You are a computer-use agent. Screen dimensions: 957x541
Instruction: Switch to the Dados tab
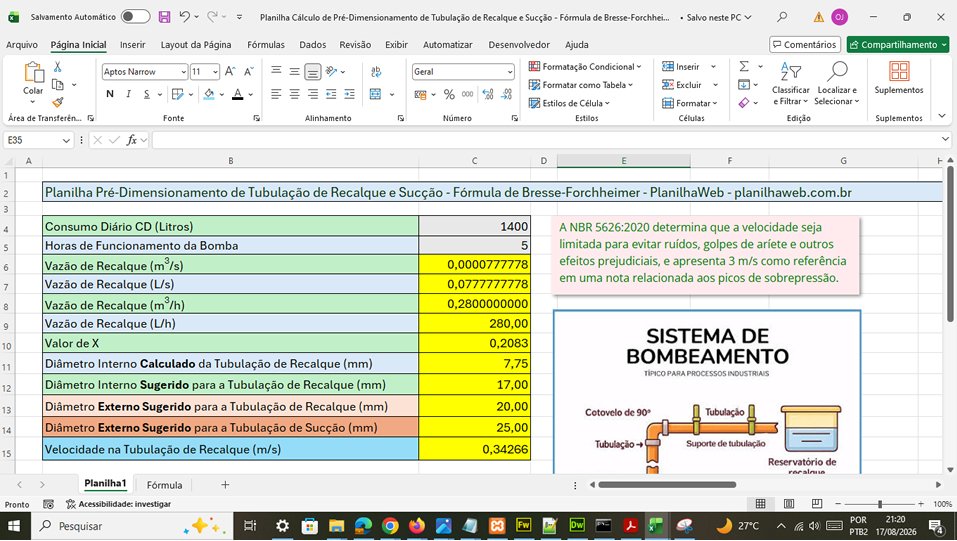(x=312, y=45)
